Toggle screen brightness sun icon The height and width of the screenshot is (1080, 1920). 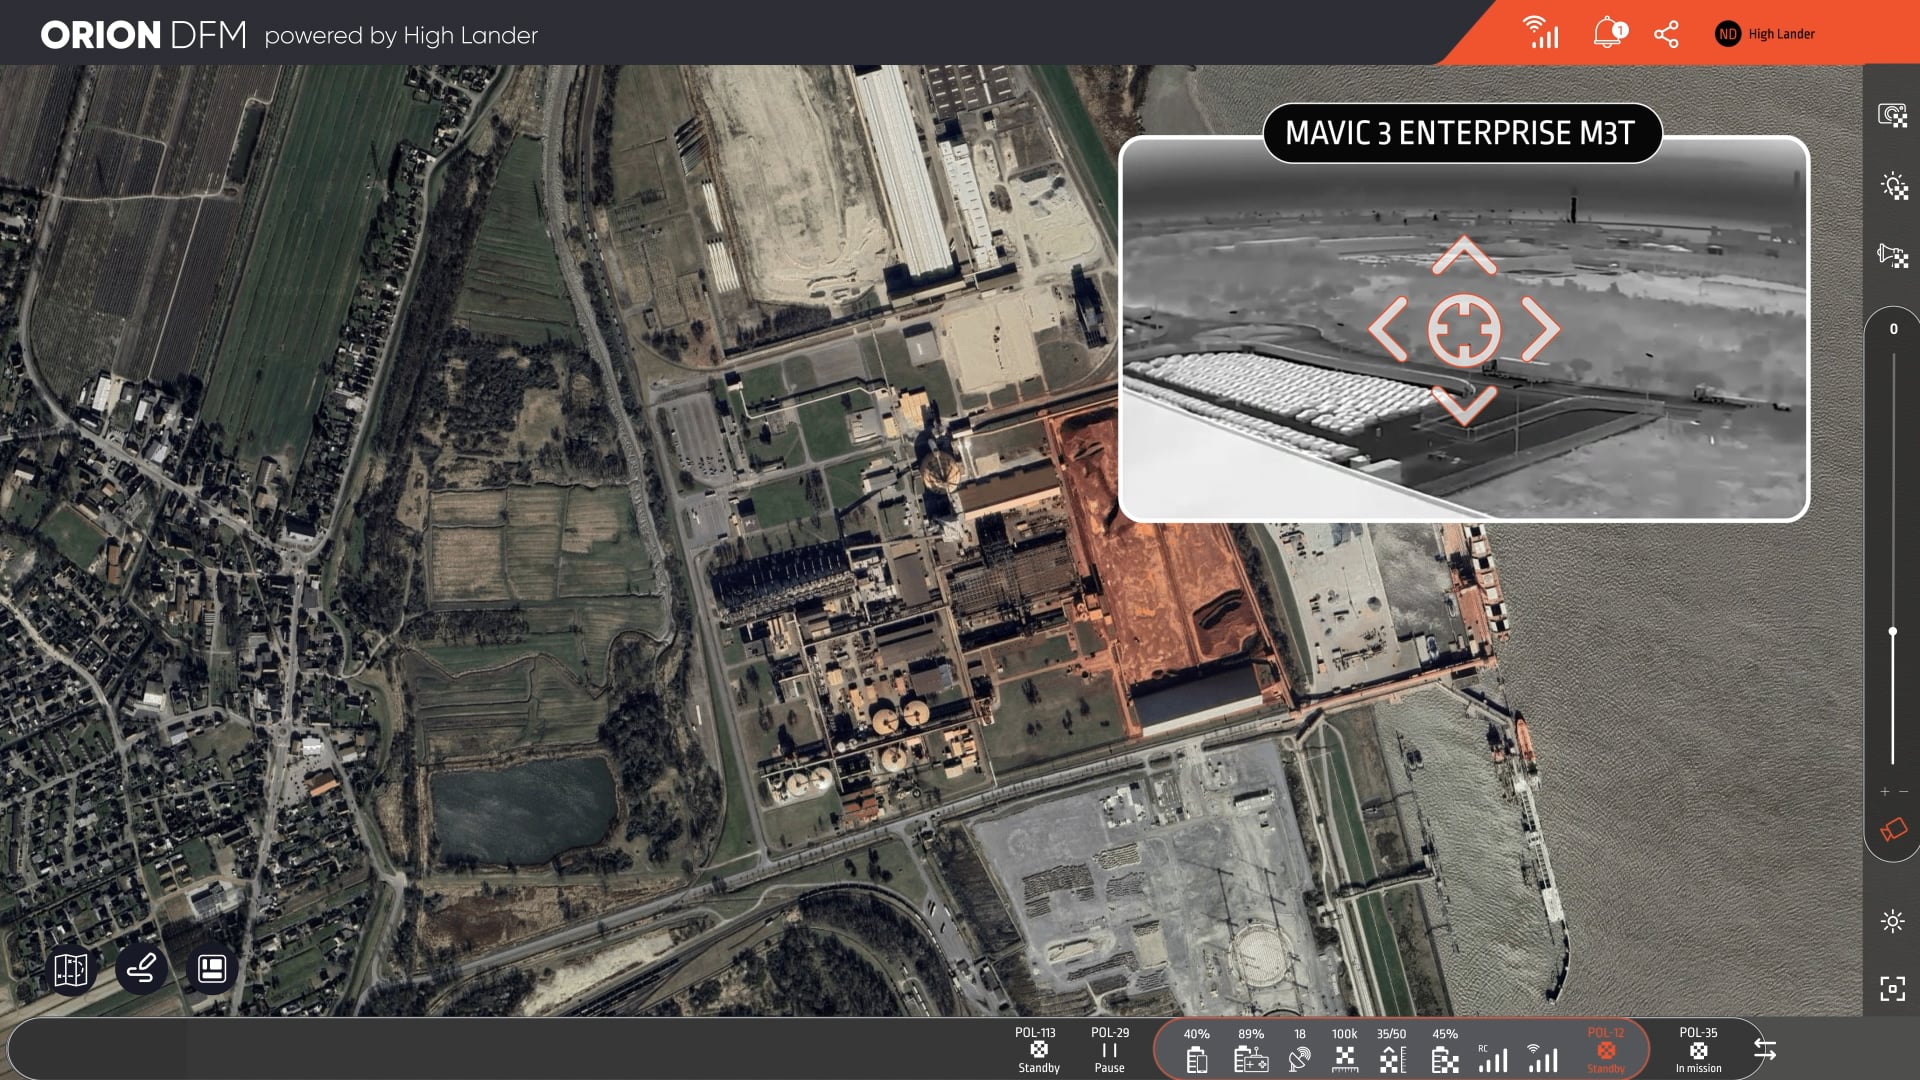coord(1892,921)
